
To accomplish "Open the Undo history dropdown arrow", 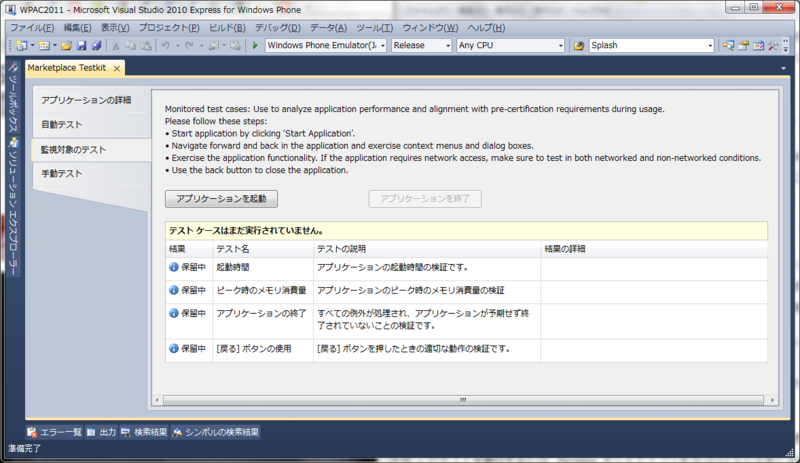I will coord(178,45).
